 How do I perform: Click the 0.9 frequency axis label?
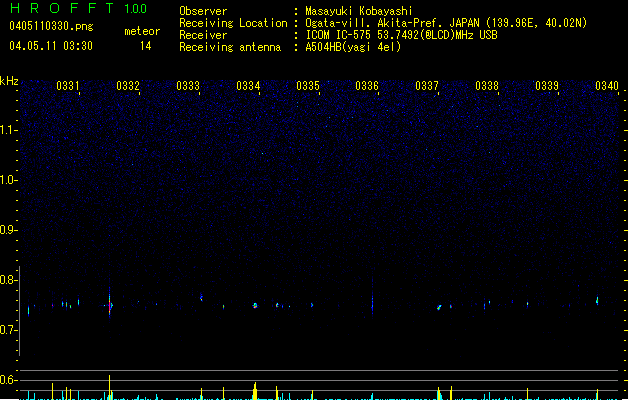coord(8,230)
